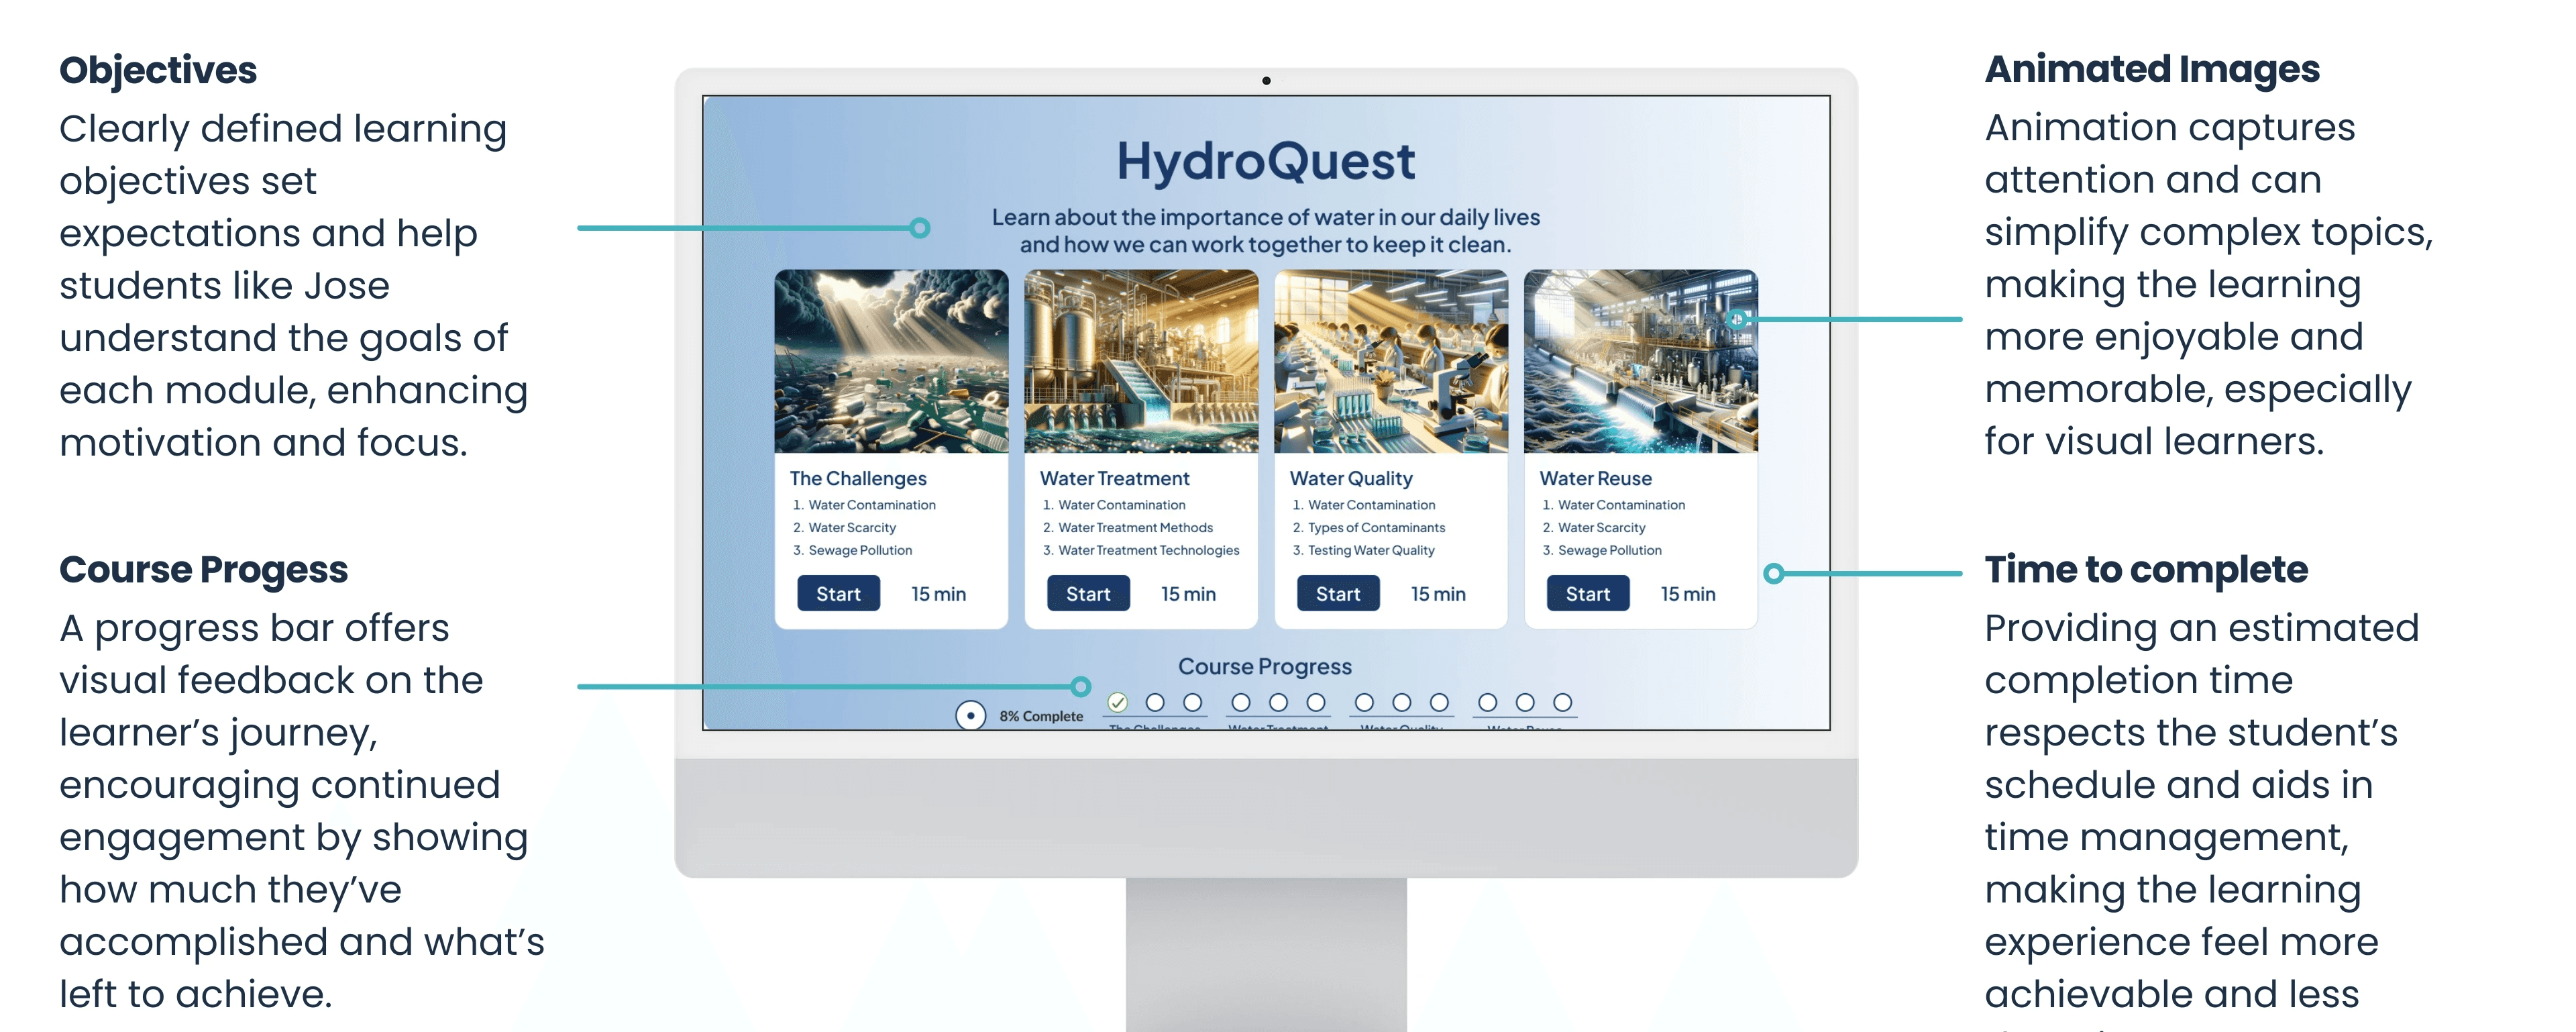Click the '8% Complete' text
The height and width of the screenshot is (1032, 2576).
1041,716
